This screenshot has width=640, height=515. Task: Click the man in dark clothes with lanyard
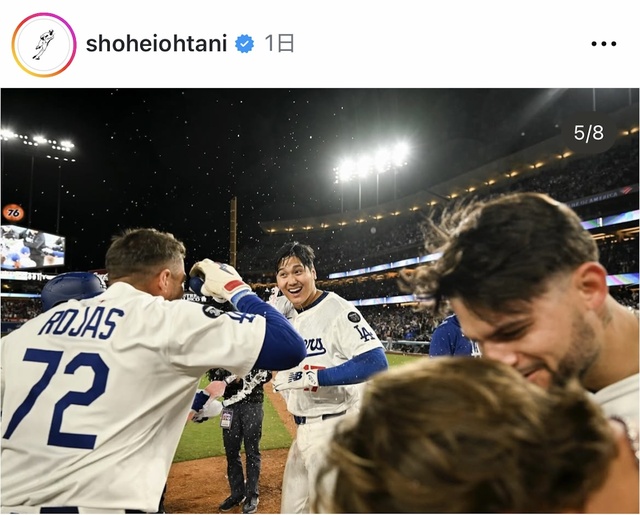(x=241, y=437)
